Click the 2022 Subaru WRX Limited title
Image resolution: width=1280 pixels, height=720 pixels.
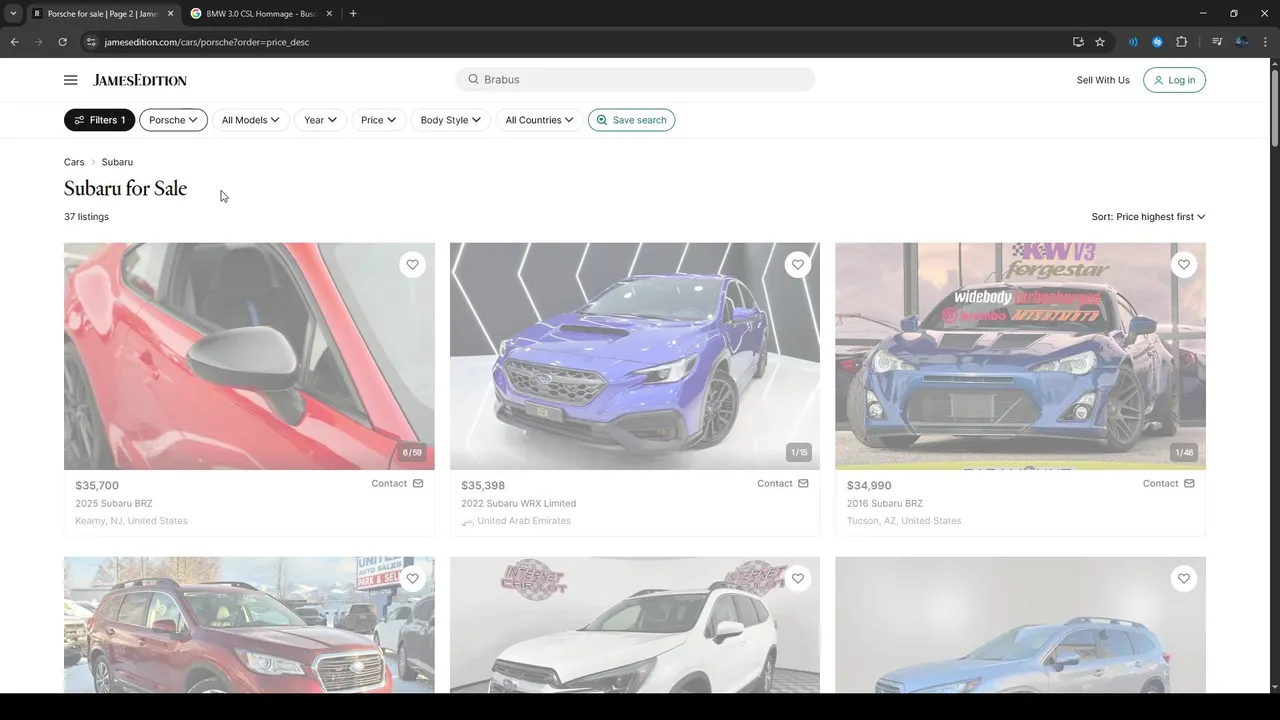[518, 504]
